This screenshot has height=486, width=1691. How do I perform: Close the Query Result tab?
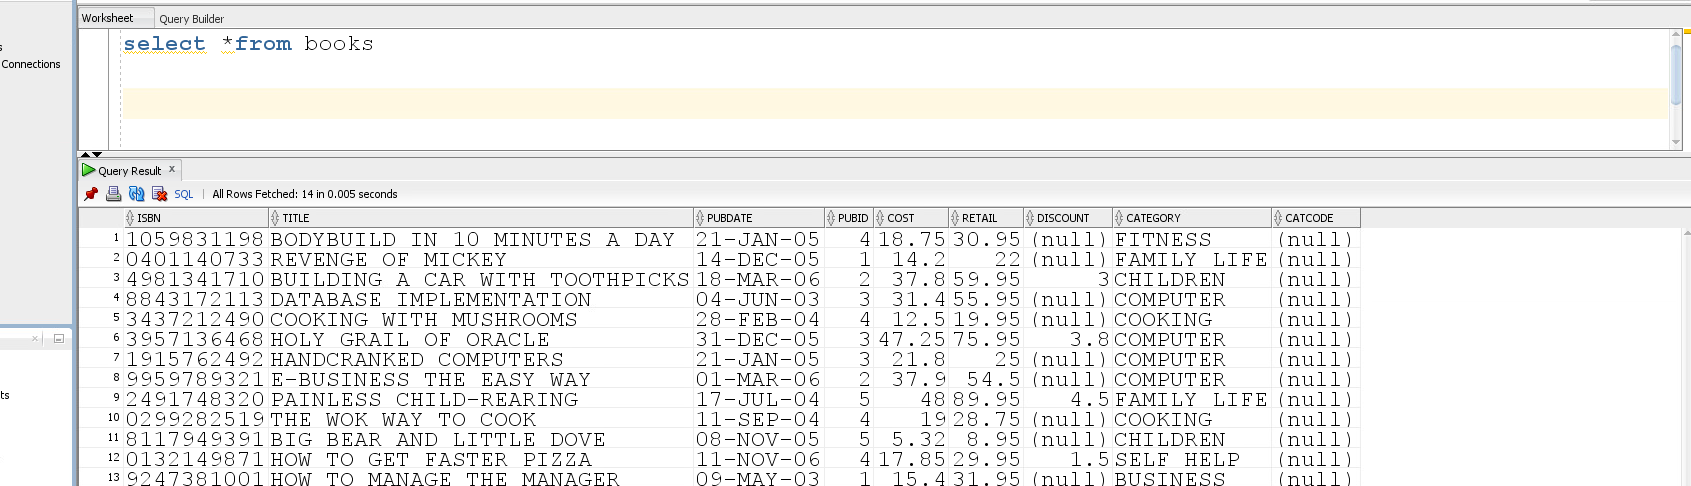[172, 169]
